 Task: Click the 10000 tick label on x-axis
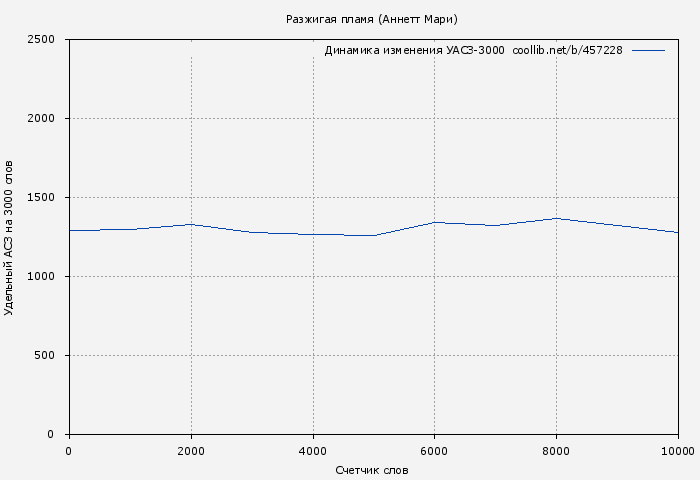[678, 451]
